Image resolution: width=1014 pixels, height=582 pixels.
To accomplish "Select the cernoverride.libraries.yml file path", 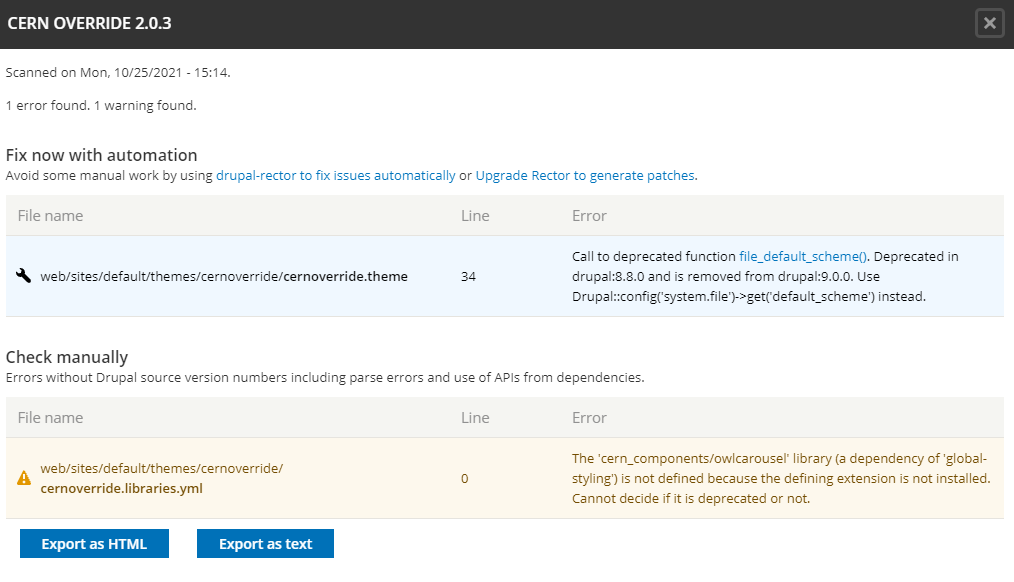I will (x=162, y=478).
